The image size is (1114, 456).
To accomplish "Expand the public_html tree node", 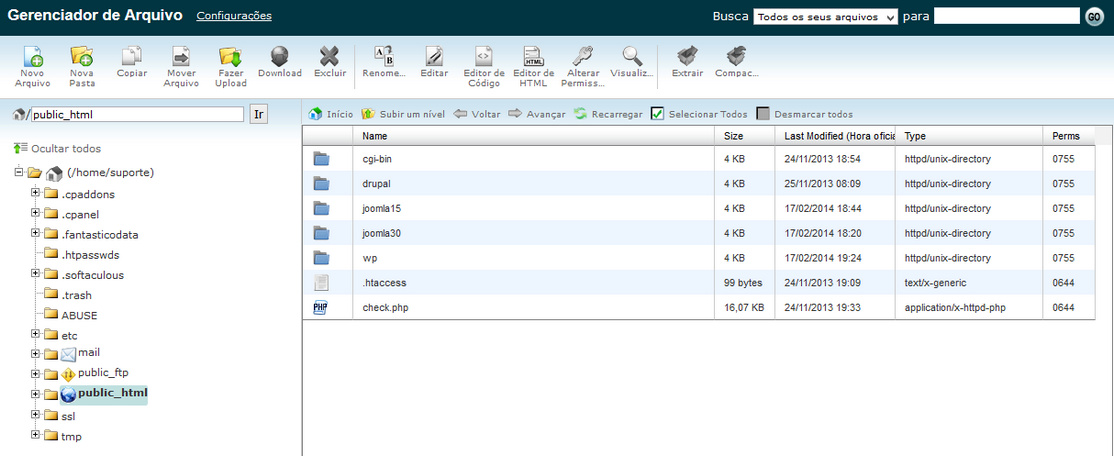I will click(x=35, y=394).
